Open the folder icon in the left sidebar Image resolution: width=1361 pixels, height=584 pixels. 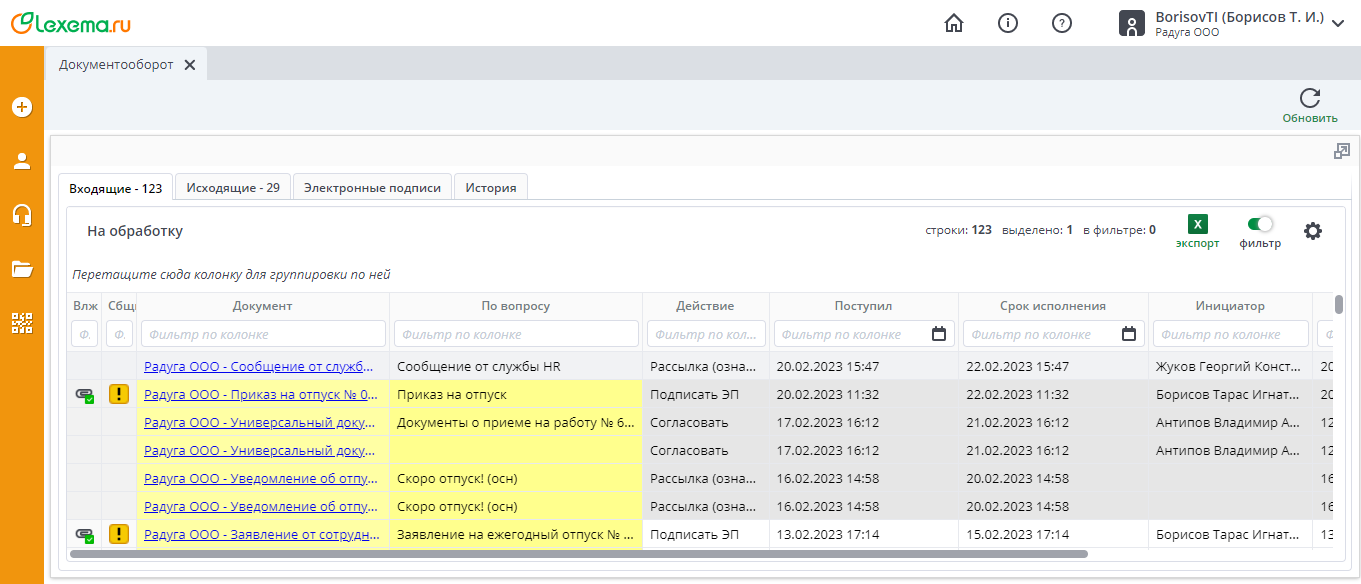point(22,268)
